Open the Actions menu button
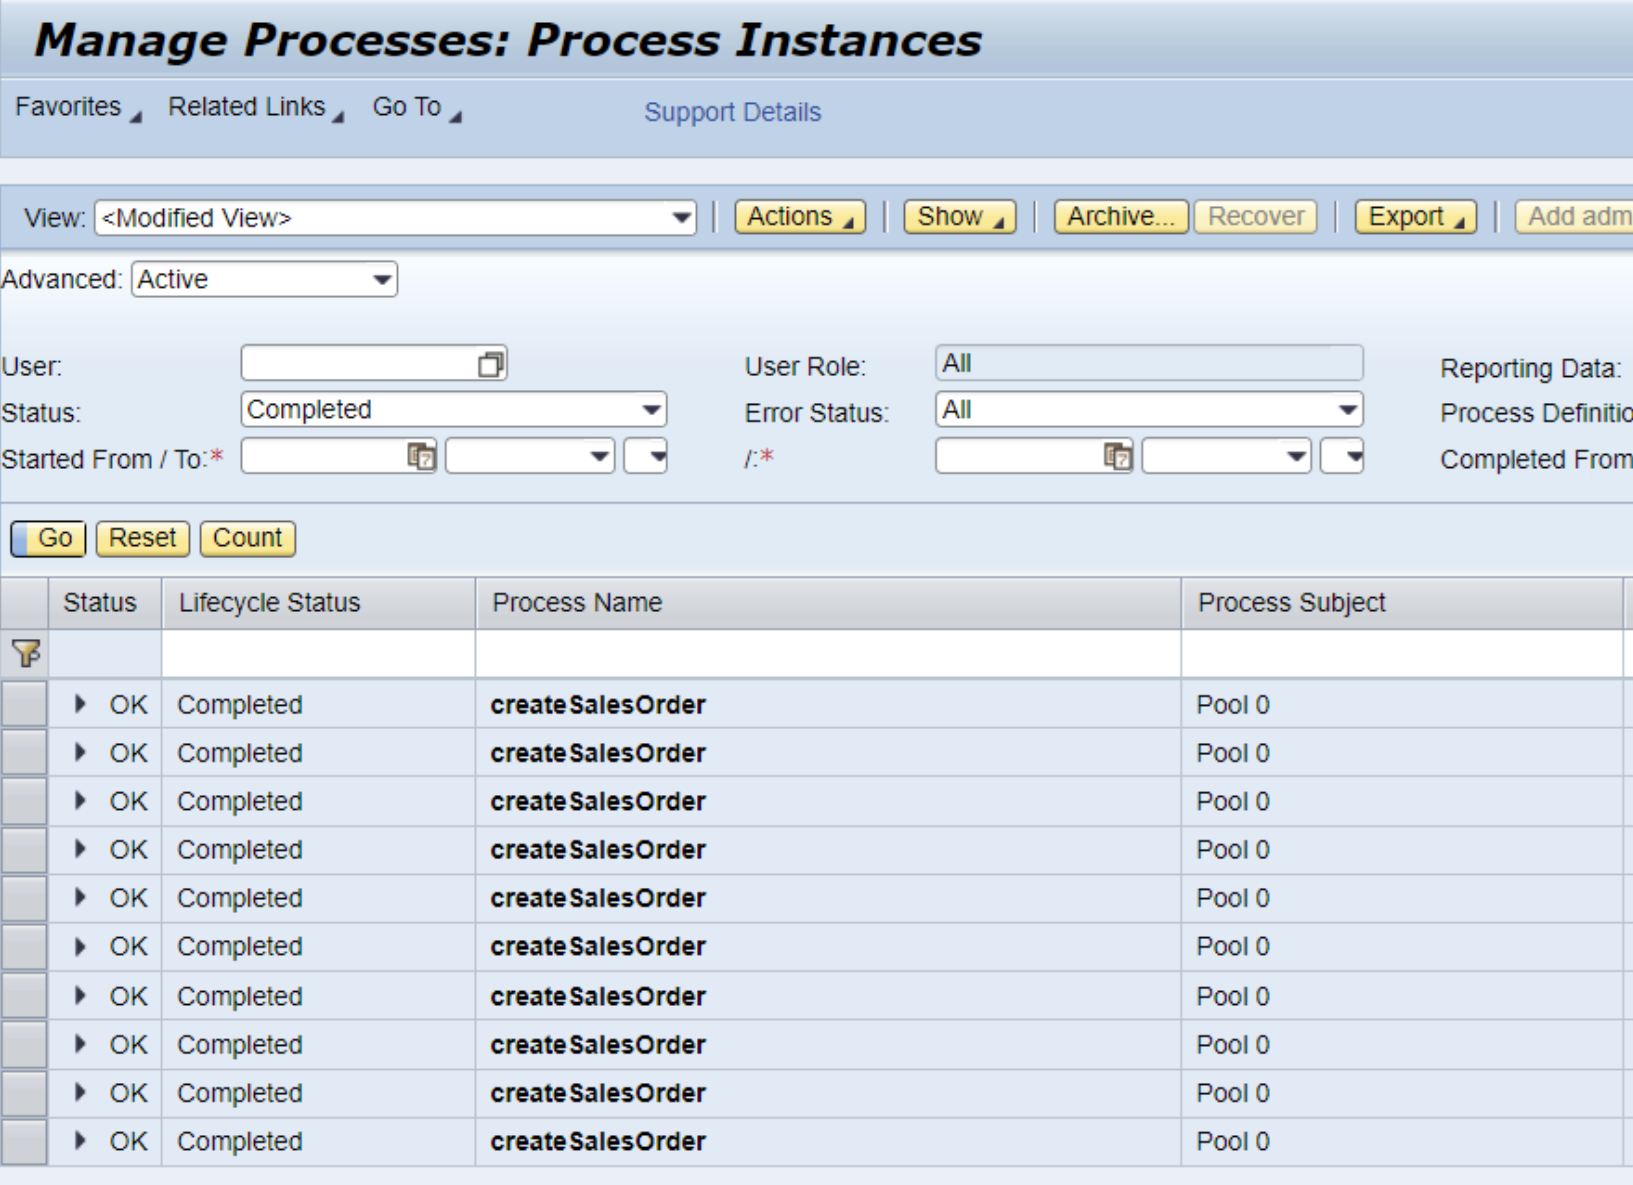Viewport: 1633px width, 1185px height. click(800, 217)
